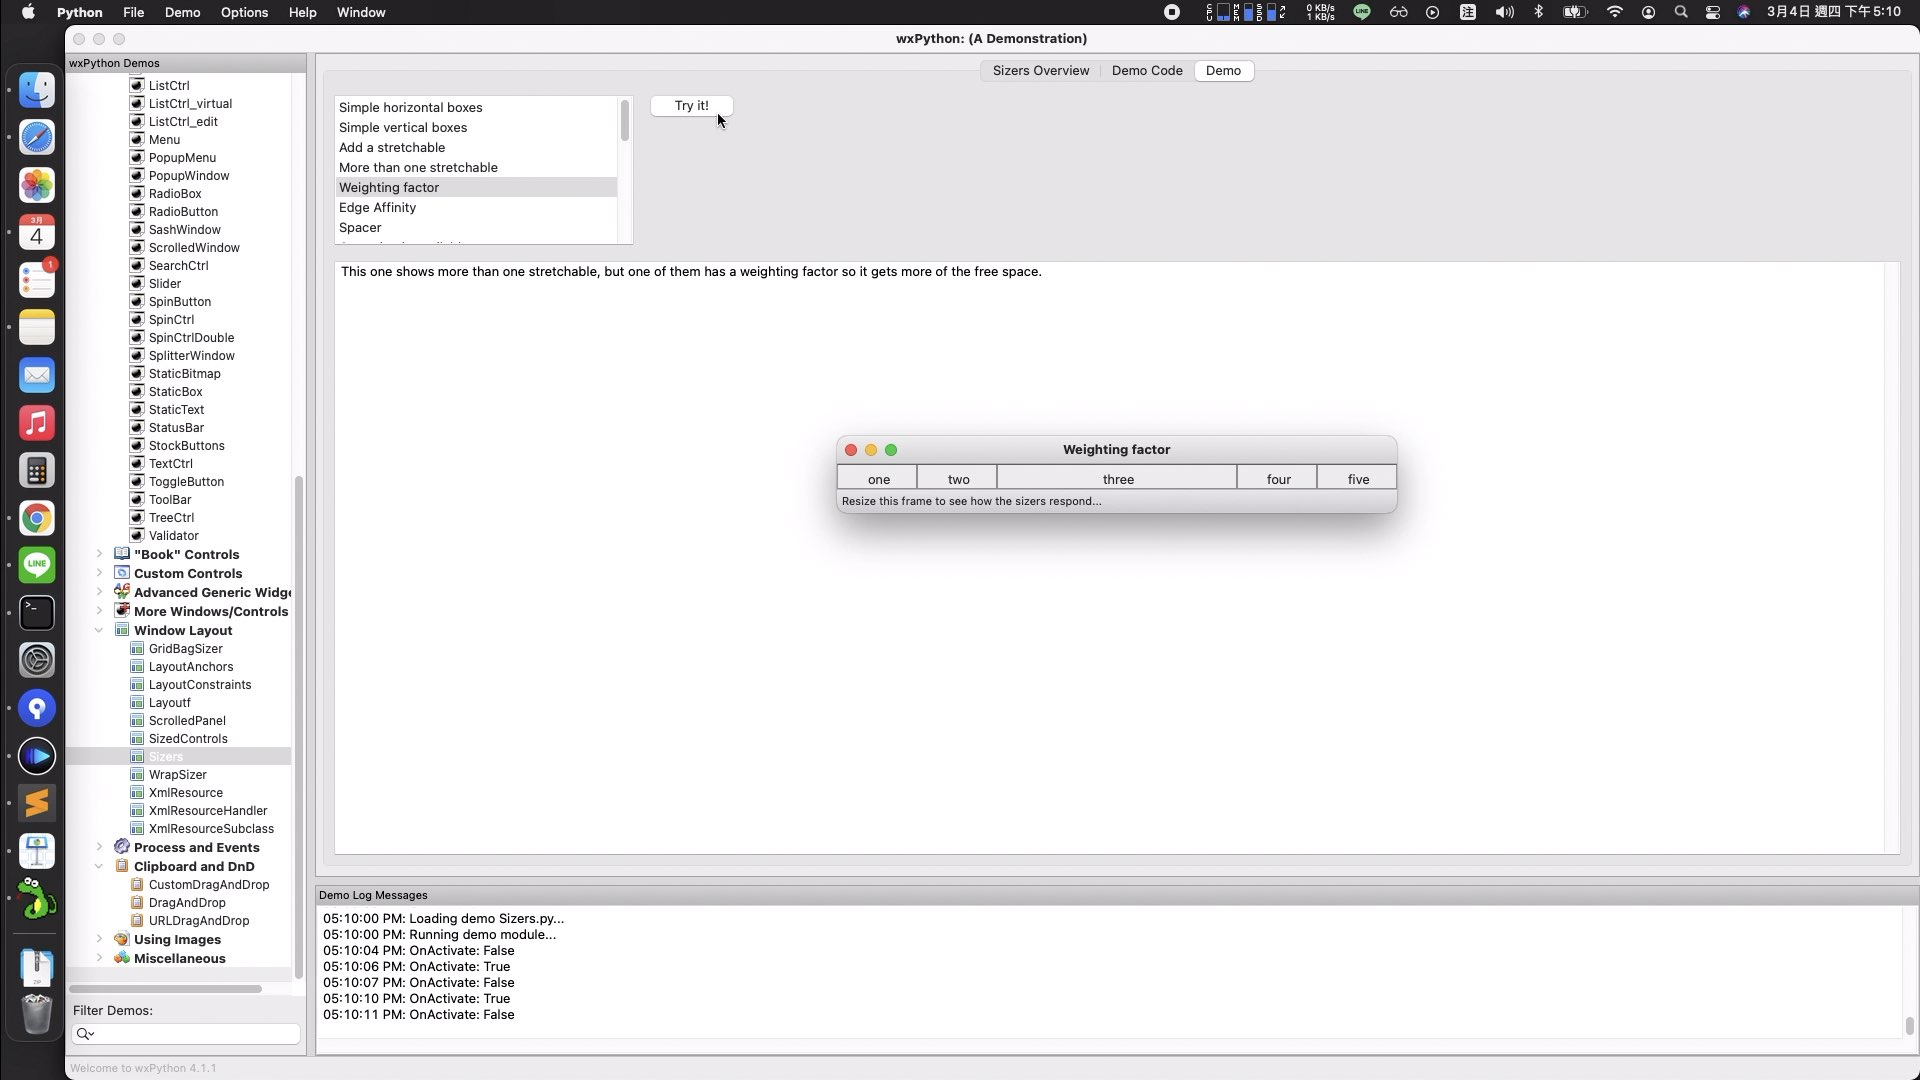
Task: Open Spotlight search in menu bar
Action: 1681,12
